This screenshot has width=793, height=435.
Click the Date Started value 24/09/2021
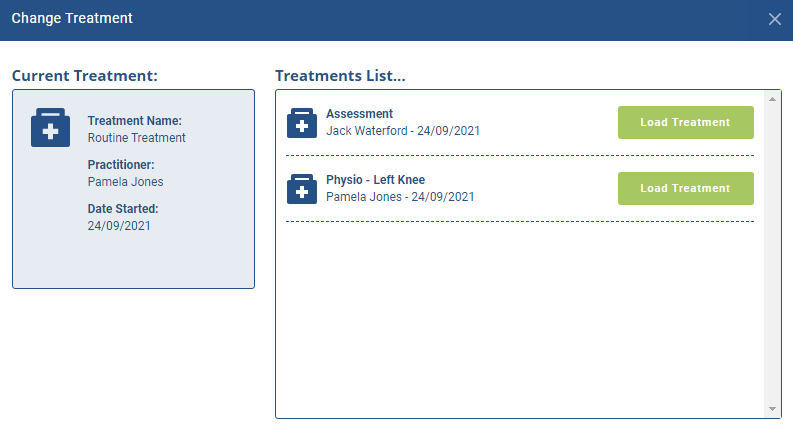click(x=119, y=226)
